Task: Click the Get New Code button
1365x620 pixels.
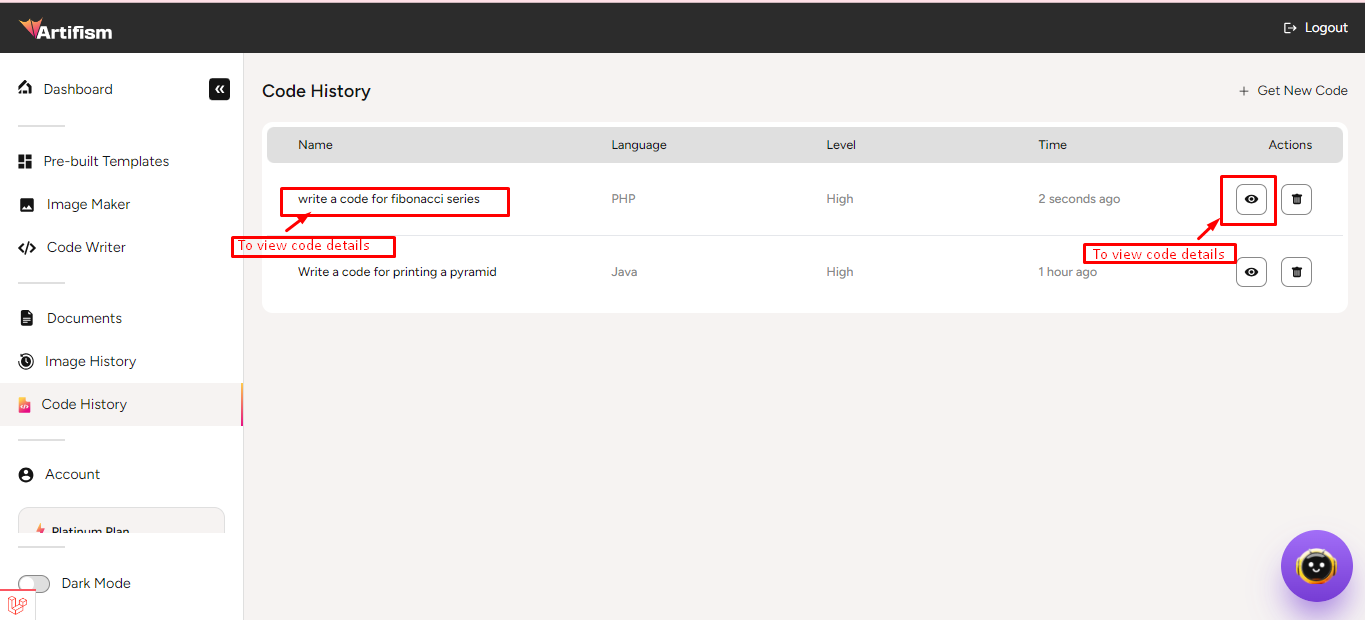Action: [x=1293, y=91]
